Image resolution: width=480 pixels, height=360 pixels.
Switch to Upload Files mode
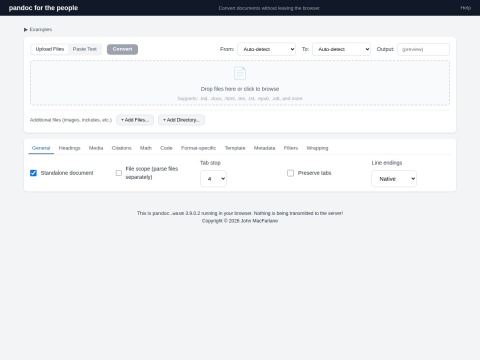pyautogui.click(x=50, y=49)
